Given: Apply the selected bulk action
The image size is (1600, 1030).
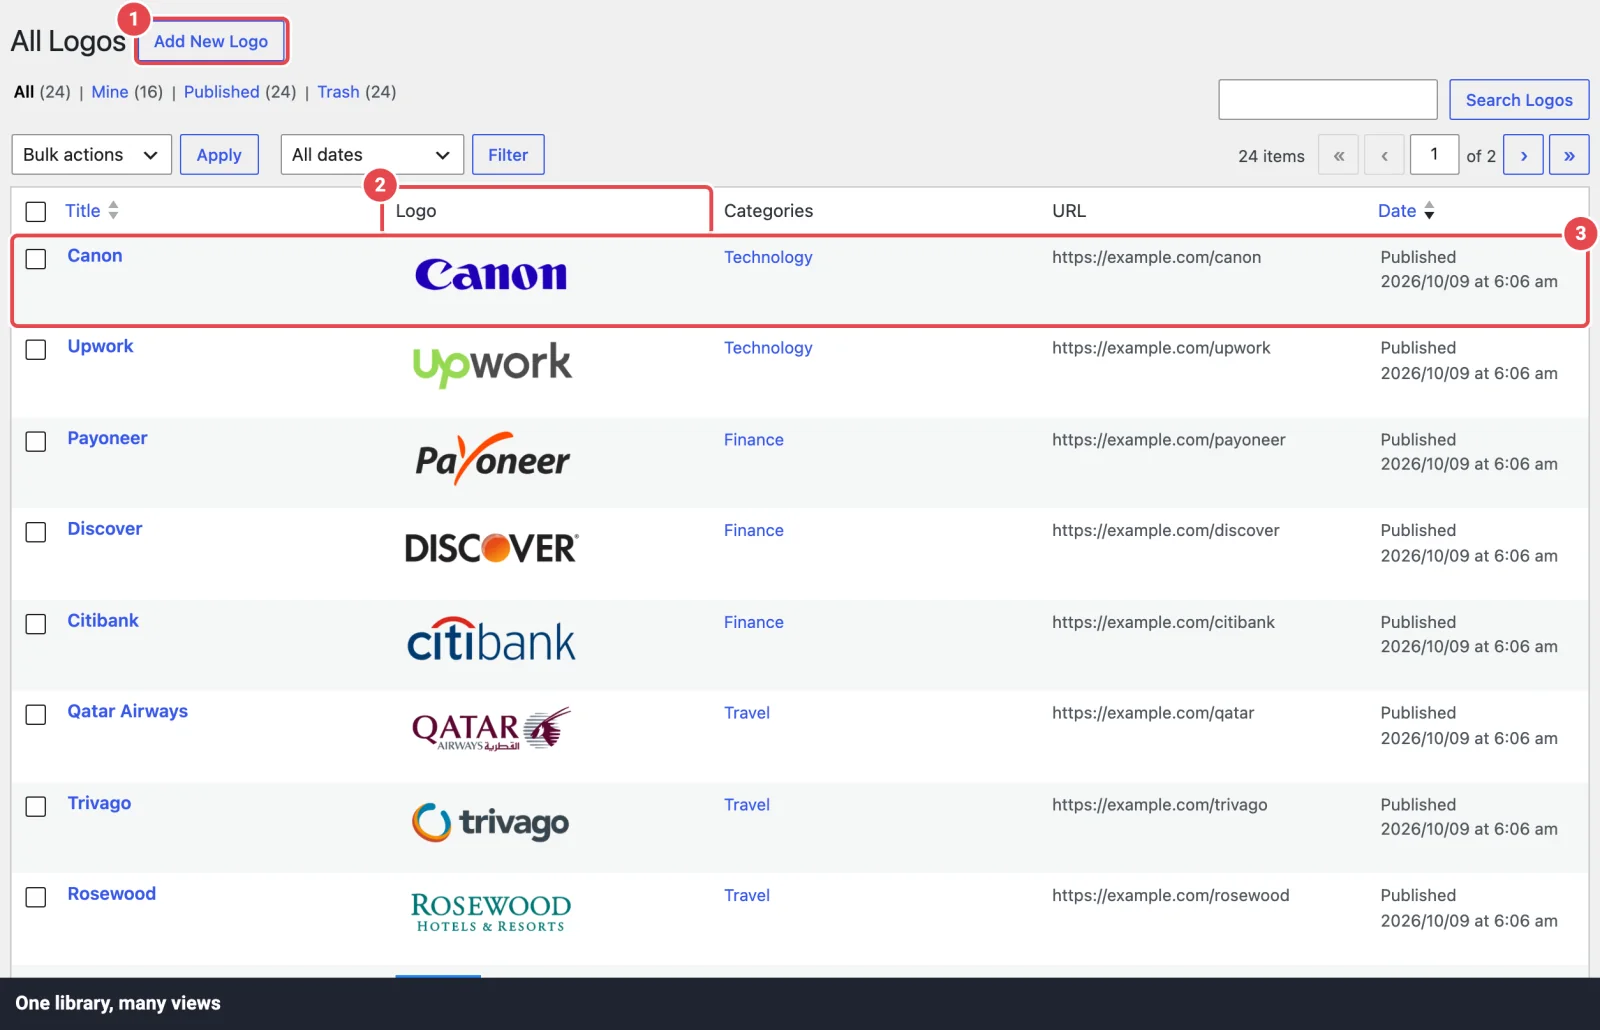Looking at the screenshot, I should tap(219, 155).
